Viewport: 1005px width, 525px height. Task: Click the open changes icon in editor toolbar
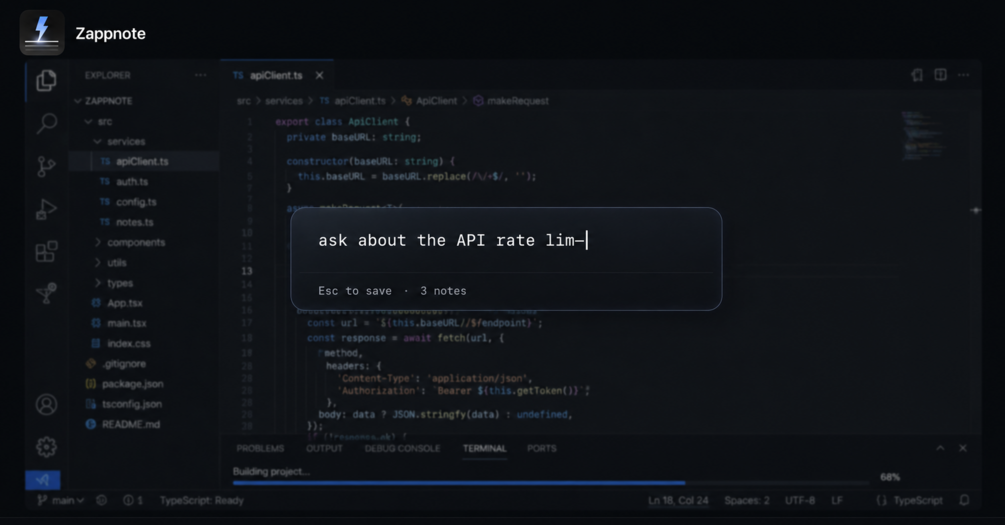coord(917,75)
